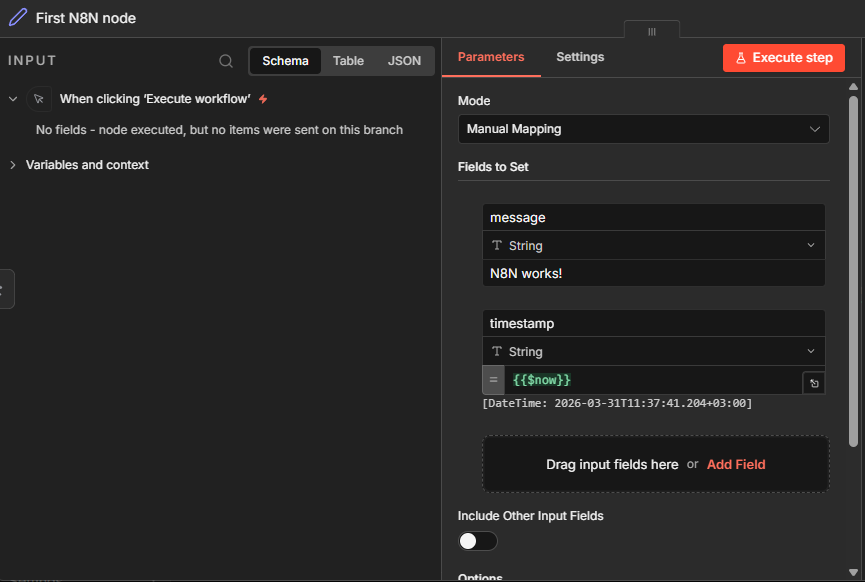Click the Add Field link

click(736, 464)
